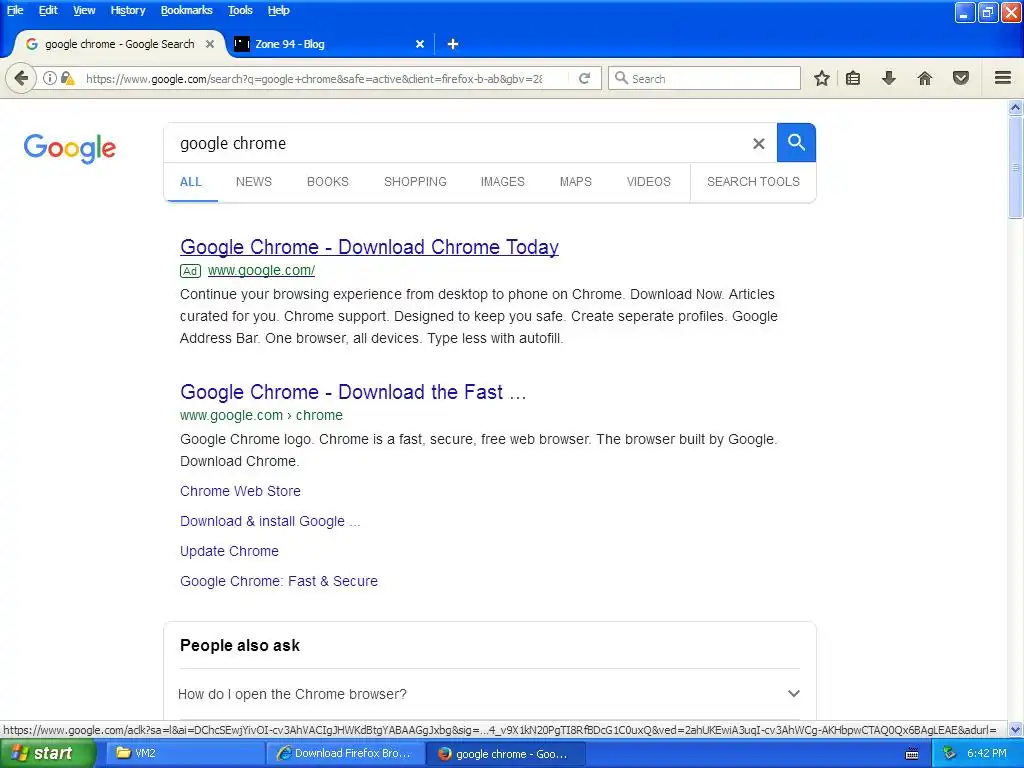Open site information icon in address bar
Image resolution: width=1024 pixels, height=768 pixels.
[x=50, y=78]
